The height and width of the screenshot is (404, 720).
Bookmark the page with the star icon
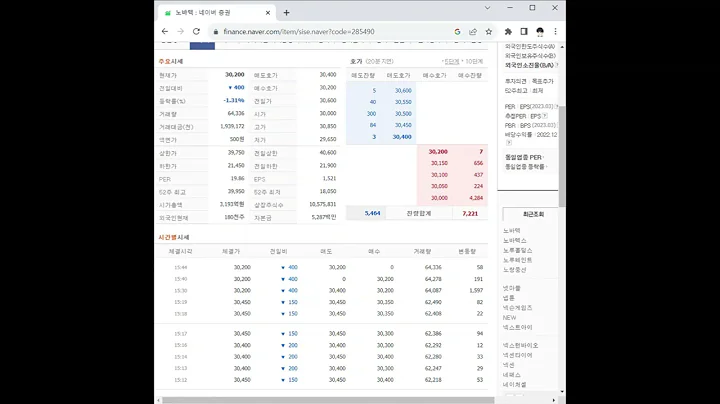(x=489, y=32)
